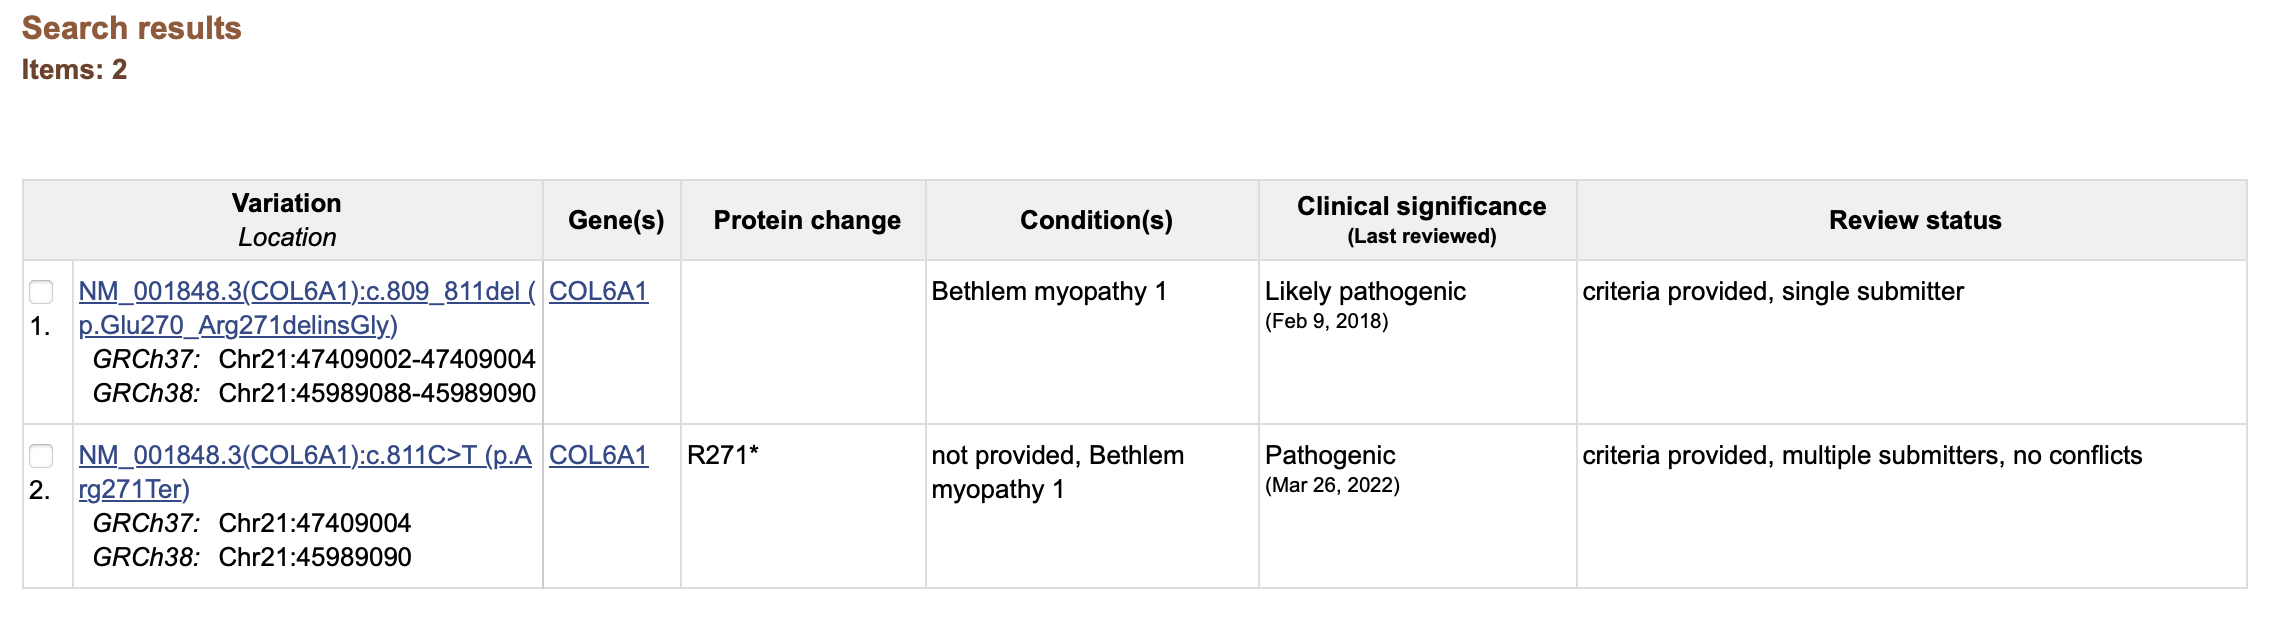Click the Search results heading
Screen dimensions: 2272x618
(x=132, y=28)
